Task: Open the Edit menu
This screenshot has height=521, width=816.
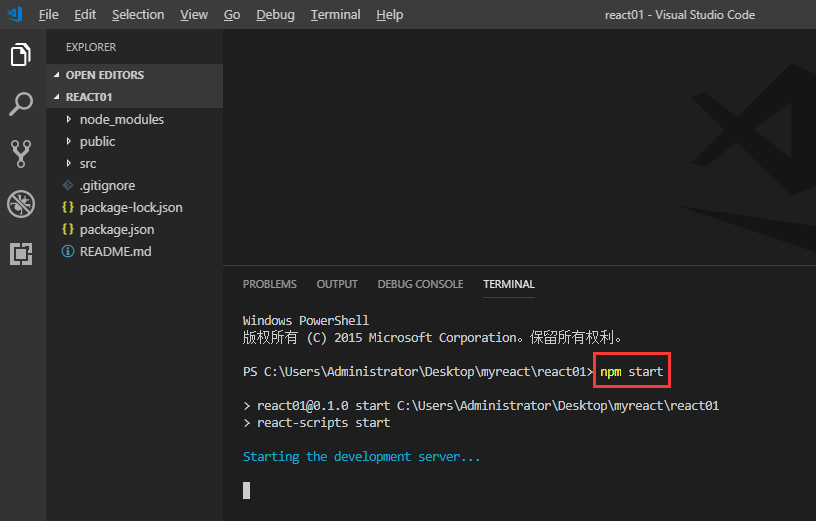Action: click(85, 15)
